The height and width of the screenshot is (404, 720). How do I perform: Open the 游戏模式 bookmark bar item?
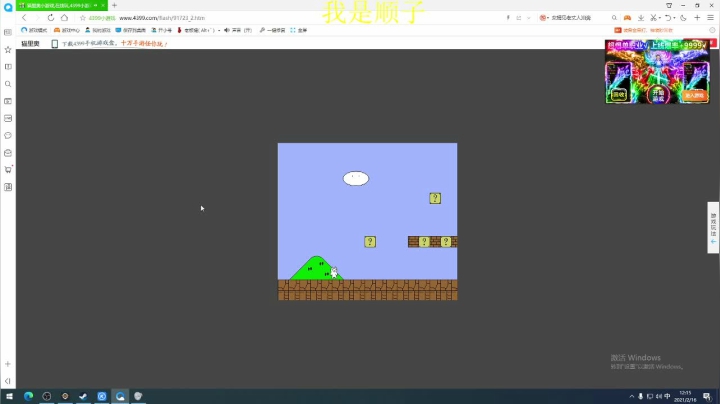pos(34,30)
